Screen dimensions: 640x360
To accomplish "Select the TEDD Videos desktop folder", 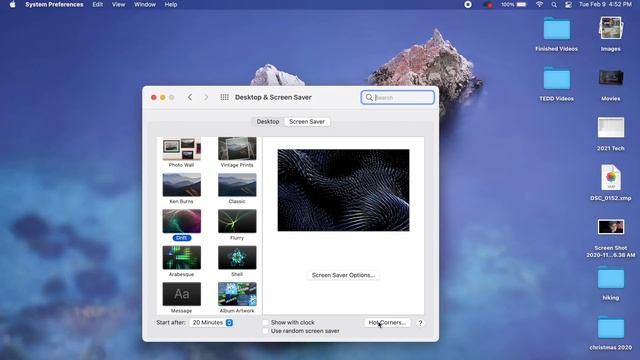I will point(557,84).
